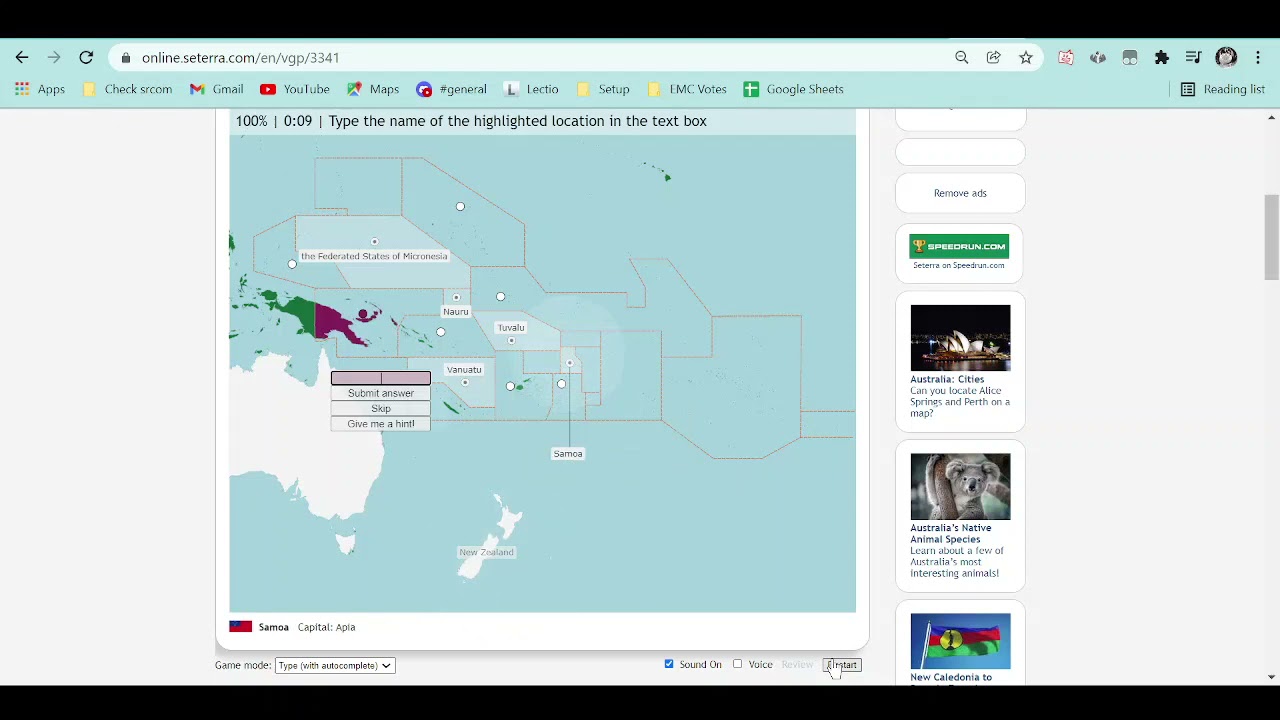Image resolution: width=1280 pixels, height=720 pixels.
Task: Bookmark this page with the star icon
Action: (1026, 58)
